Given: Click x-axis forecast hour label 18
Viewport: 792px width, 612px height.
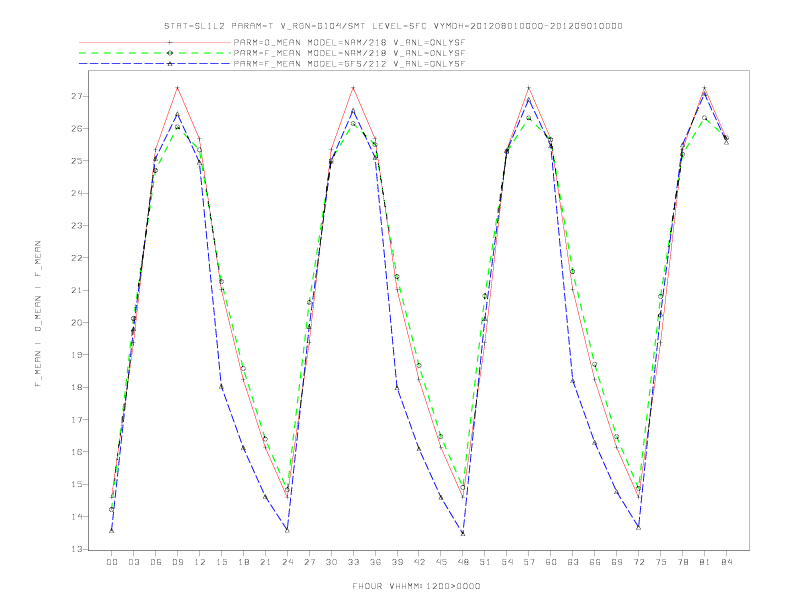Looking at the screenshot, I should click(243, 562).
